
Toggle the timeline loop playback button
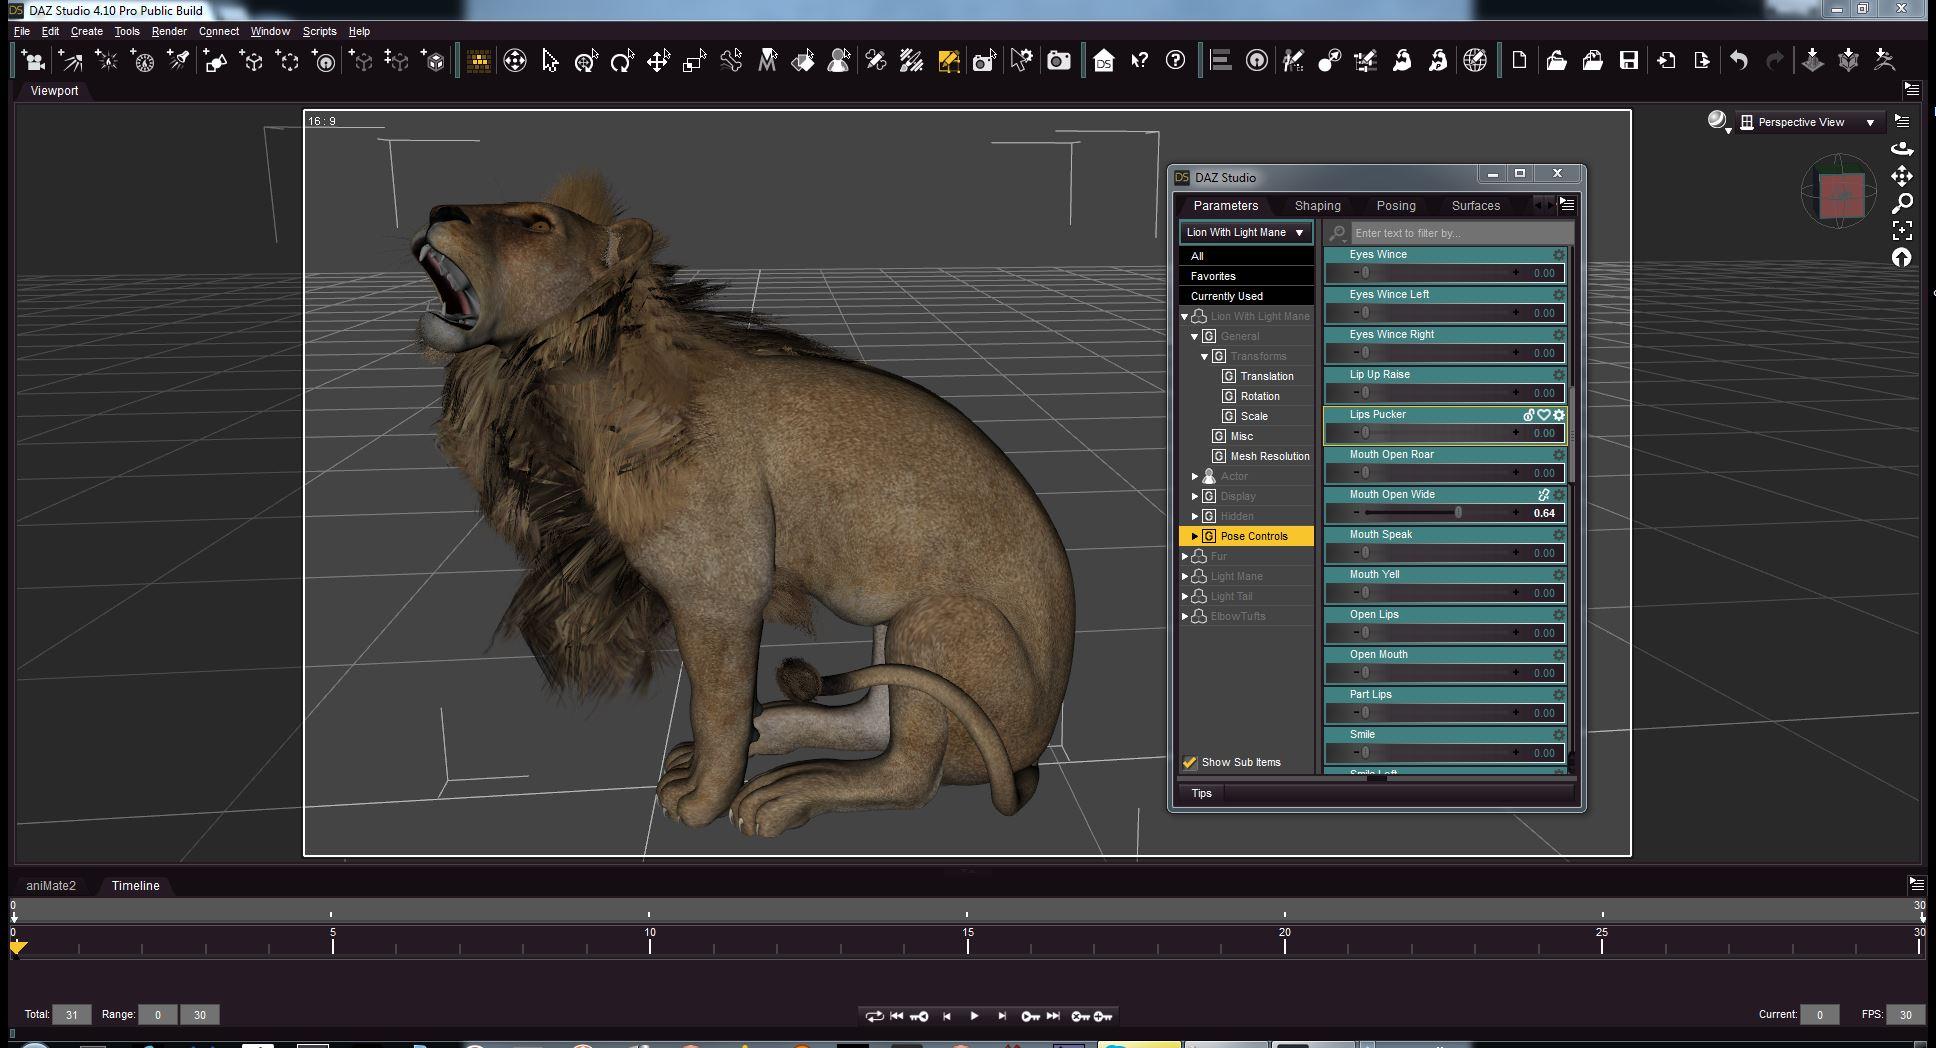click(874, 1016)
